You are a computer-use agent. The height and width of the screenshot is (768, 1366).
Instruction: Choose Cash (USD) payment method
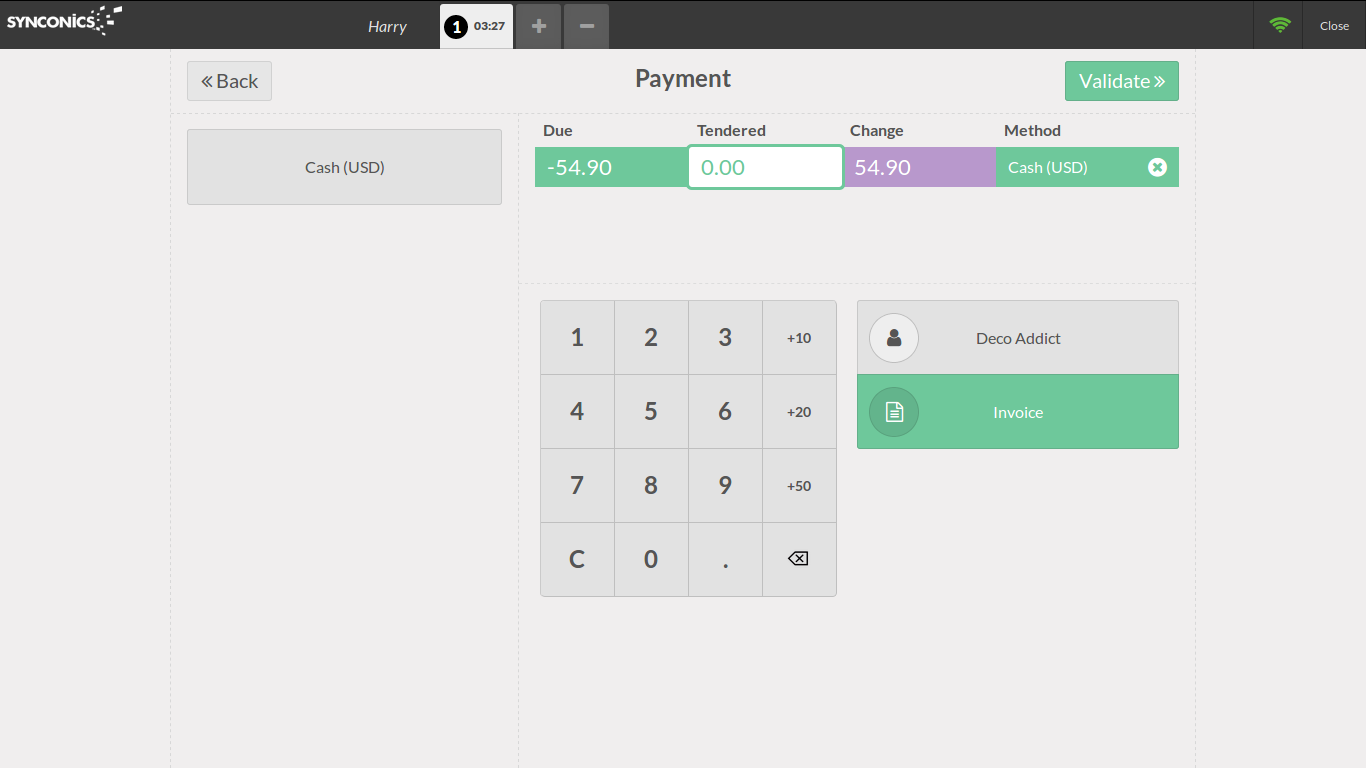coord(344,167)
